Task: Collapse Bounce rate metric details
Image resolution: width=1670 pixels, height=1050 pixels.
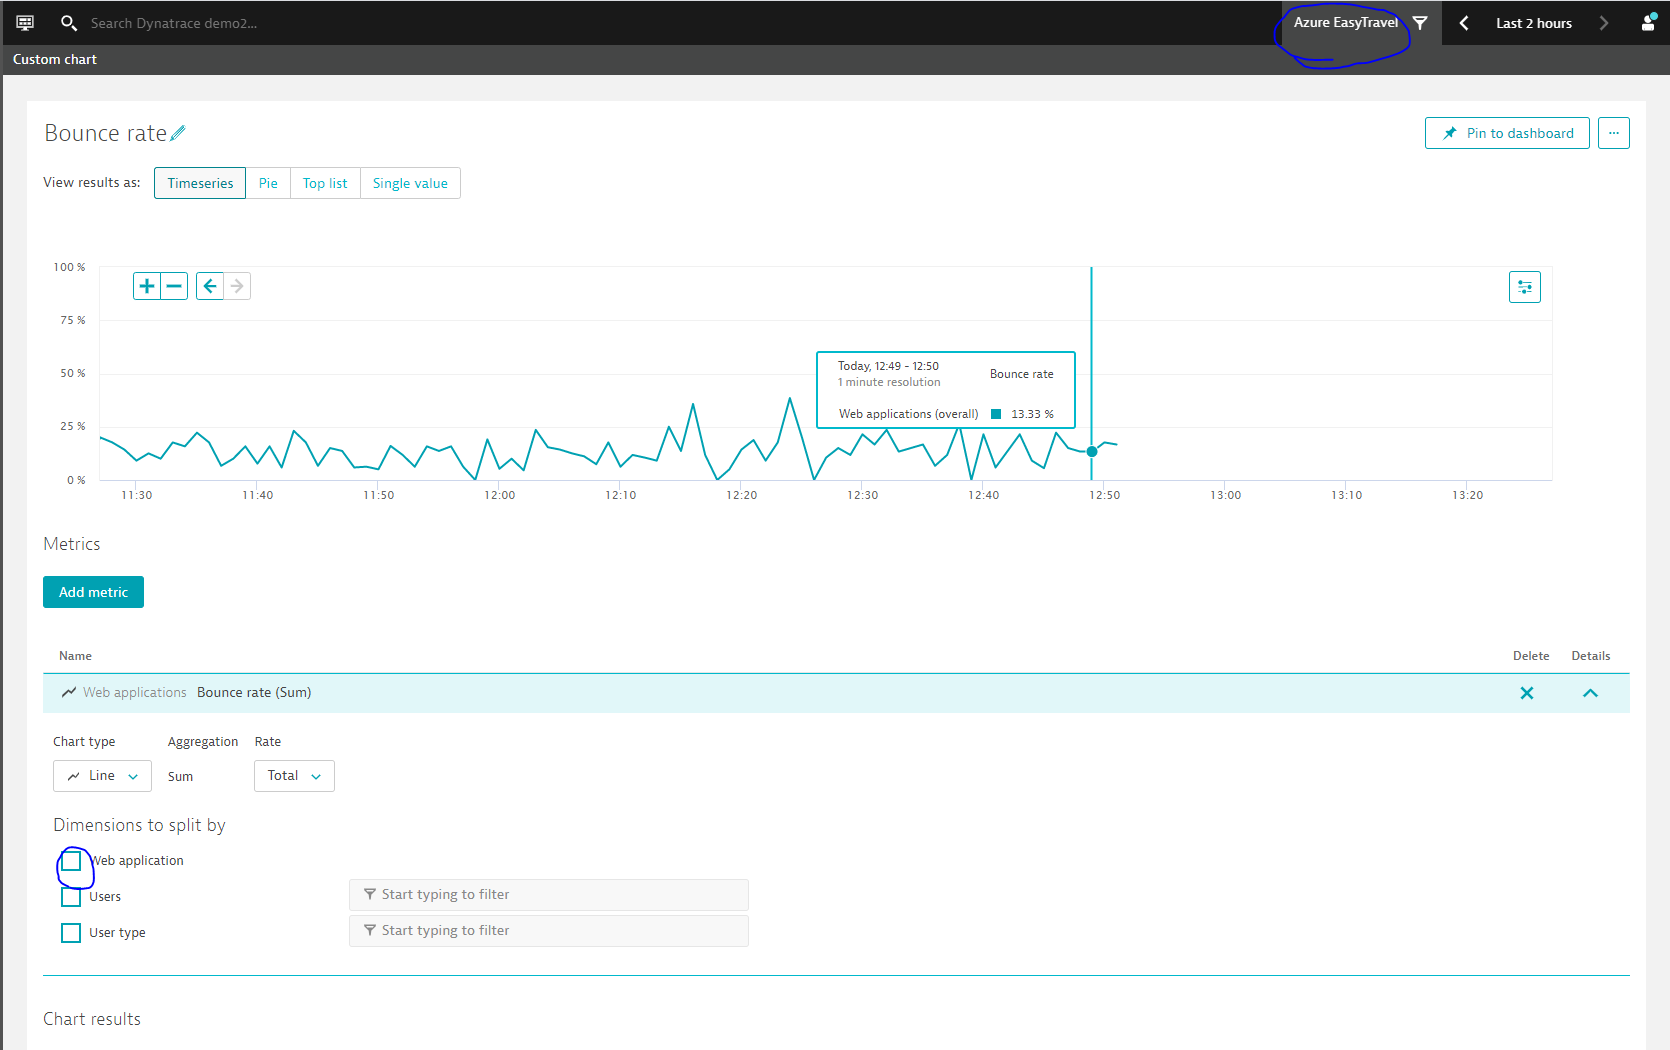Action: coord(1590,693)
